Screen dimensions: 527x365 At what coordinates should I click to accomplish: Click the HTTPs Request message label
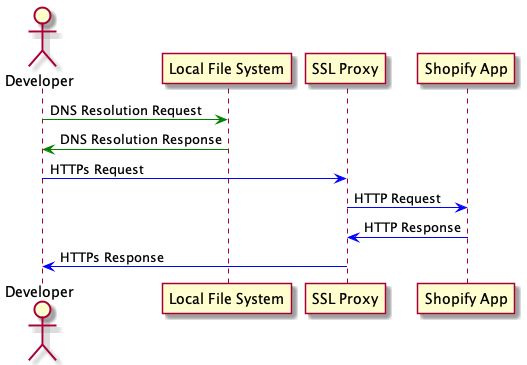pyautogui.click(x=97, y=169)
